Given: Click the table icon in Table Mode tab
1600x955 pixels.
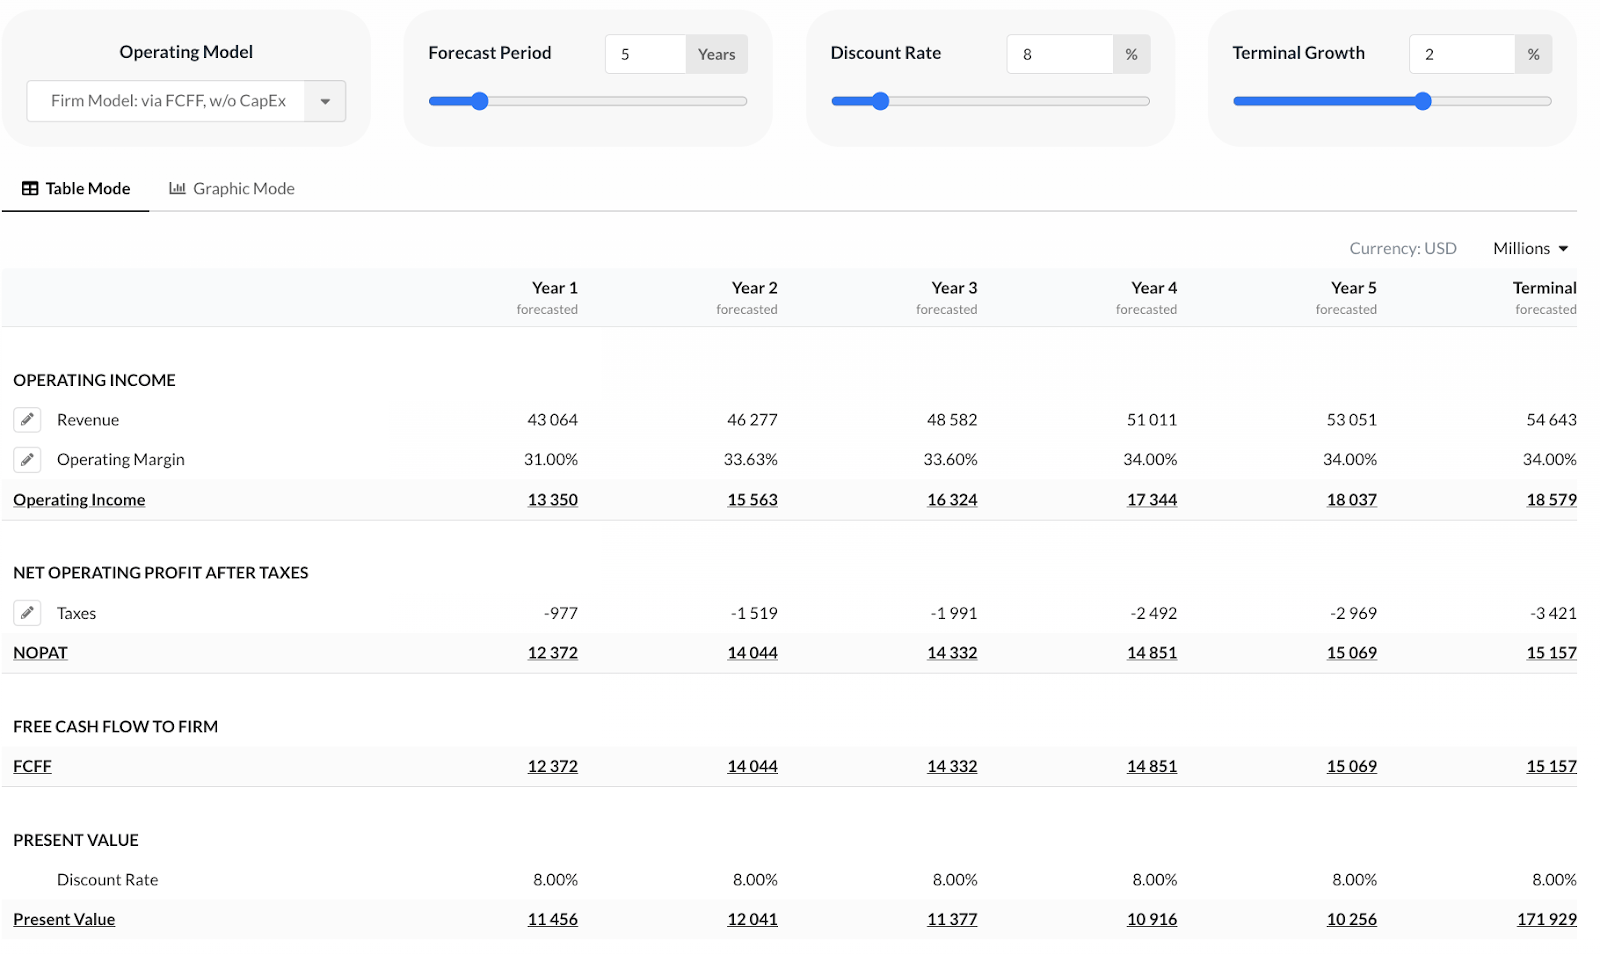Looking at the screenshot, I should (x=30, y=189).
